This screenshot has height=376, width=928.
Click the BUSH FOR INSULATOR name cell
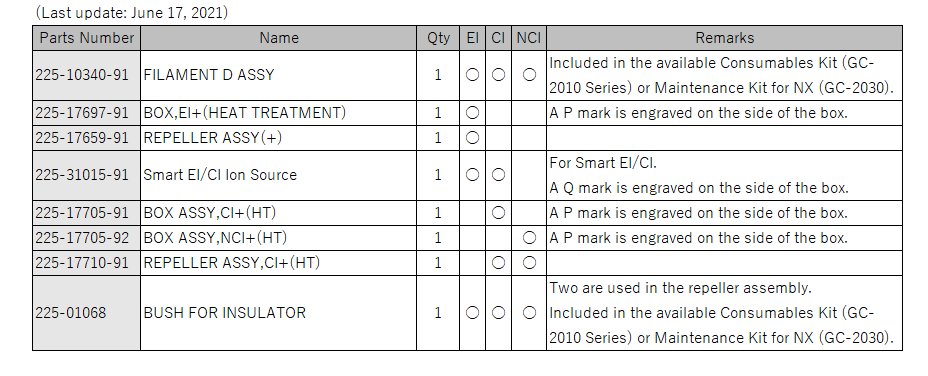(x=279, y=313)
